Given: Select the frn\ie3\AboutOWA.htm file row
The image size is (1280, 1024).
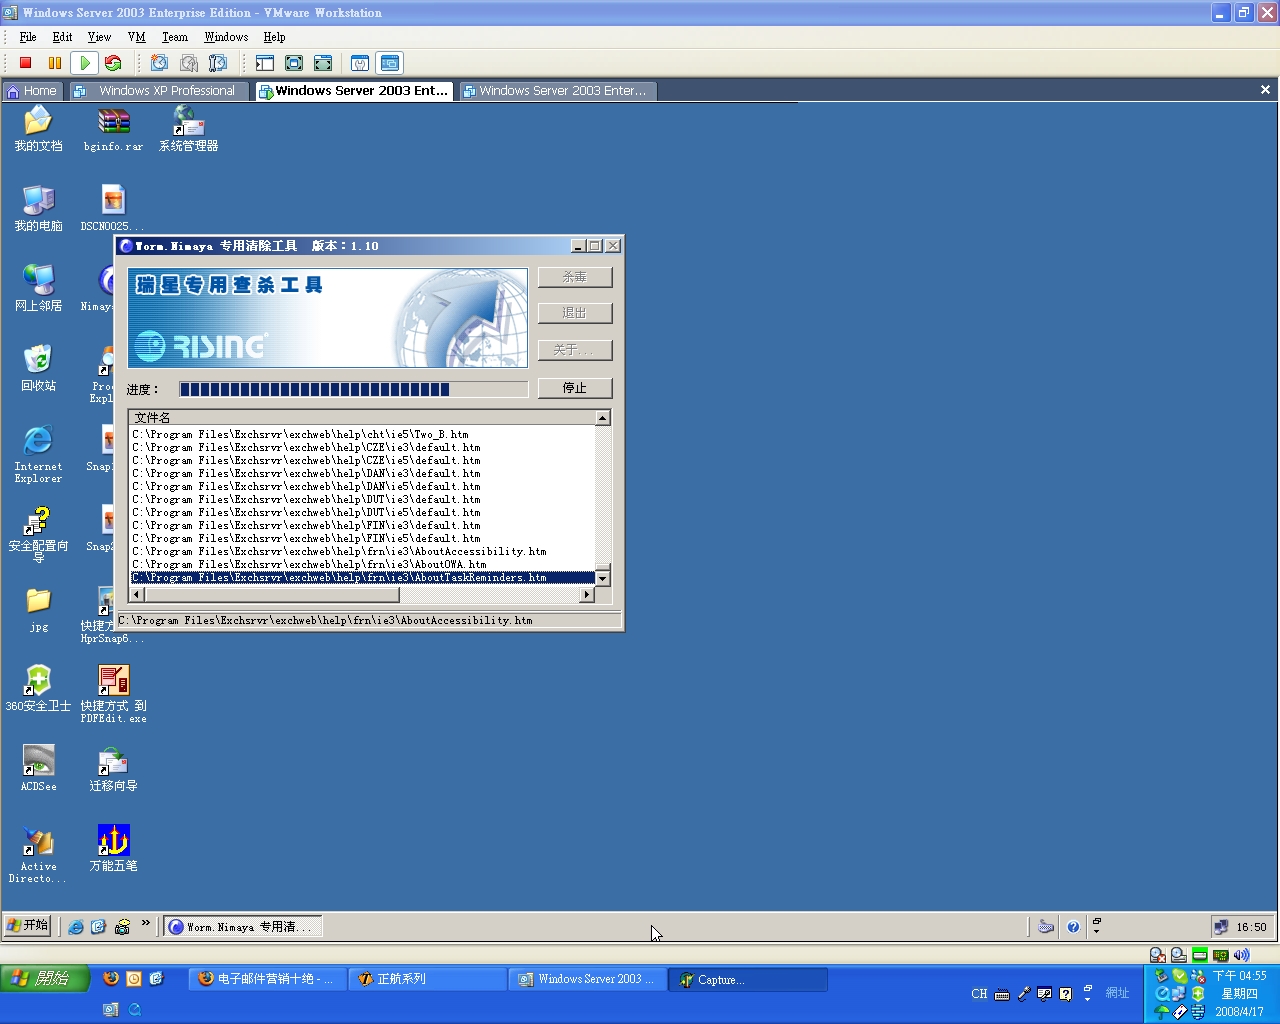Looking at the screenshot, I should tap(363, 565).
